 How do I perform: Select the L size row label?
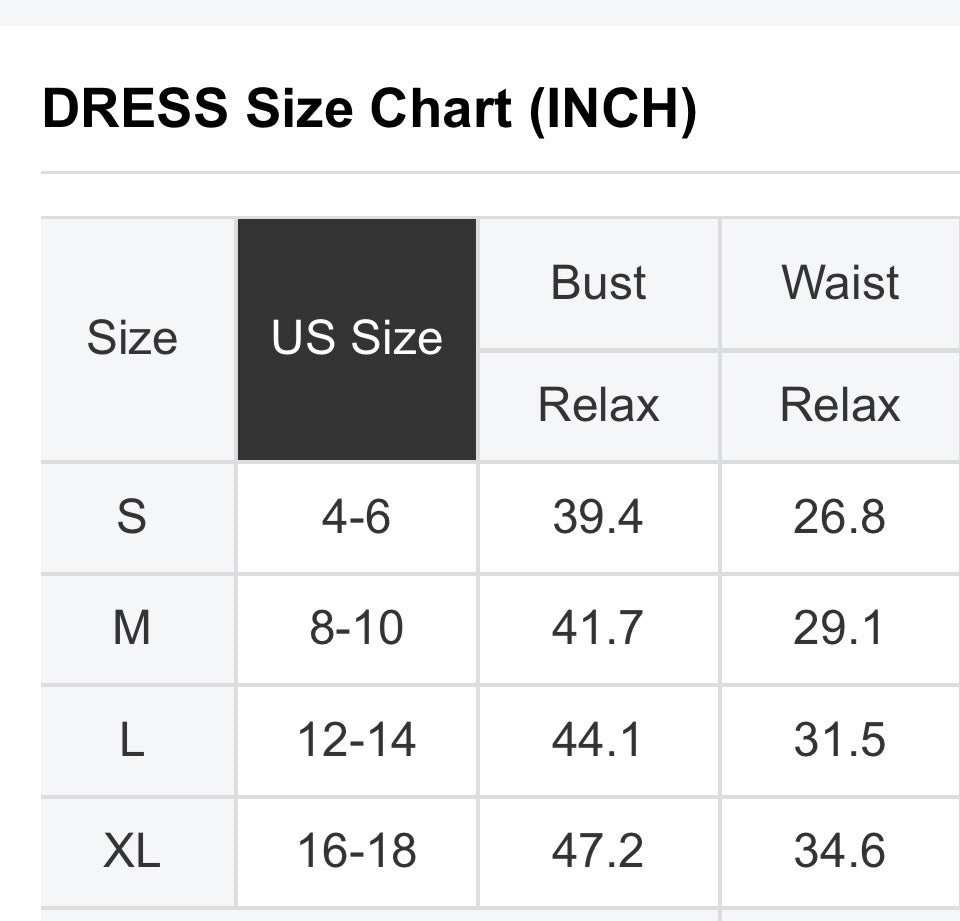(132, 741)
